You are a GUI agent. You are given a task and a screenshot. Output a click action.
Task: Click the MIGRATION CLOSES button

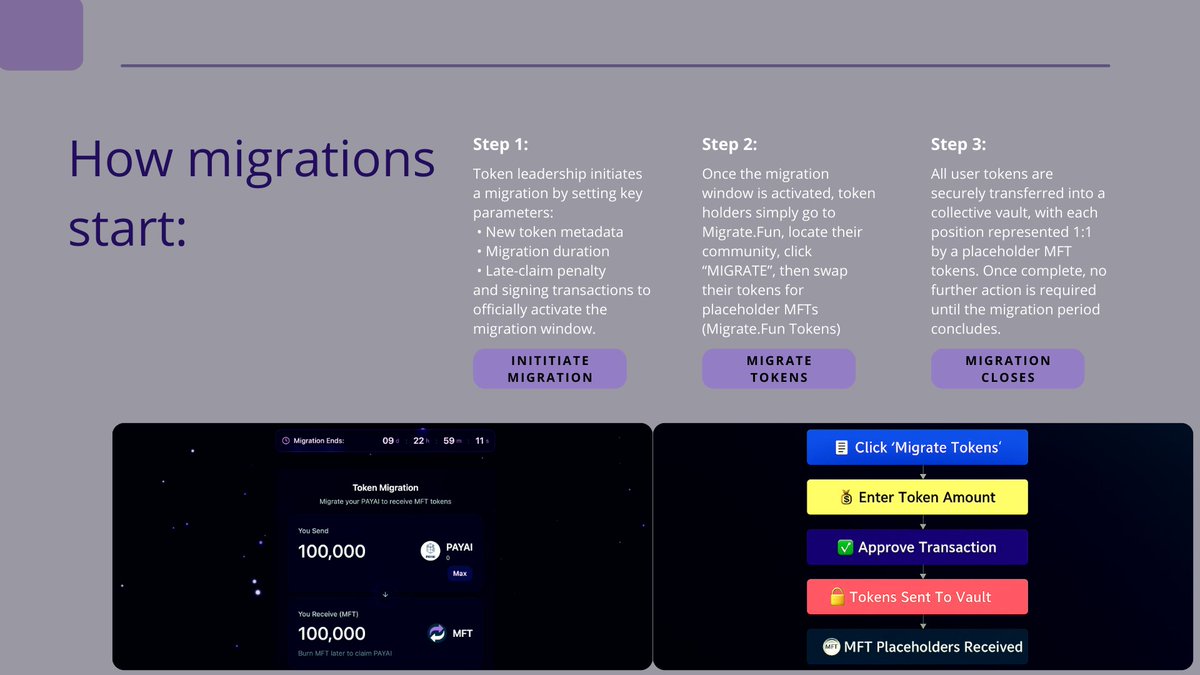point(1008,369)
